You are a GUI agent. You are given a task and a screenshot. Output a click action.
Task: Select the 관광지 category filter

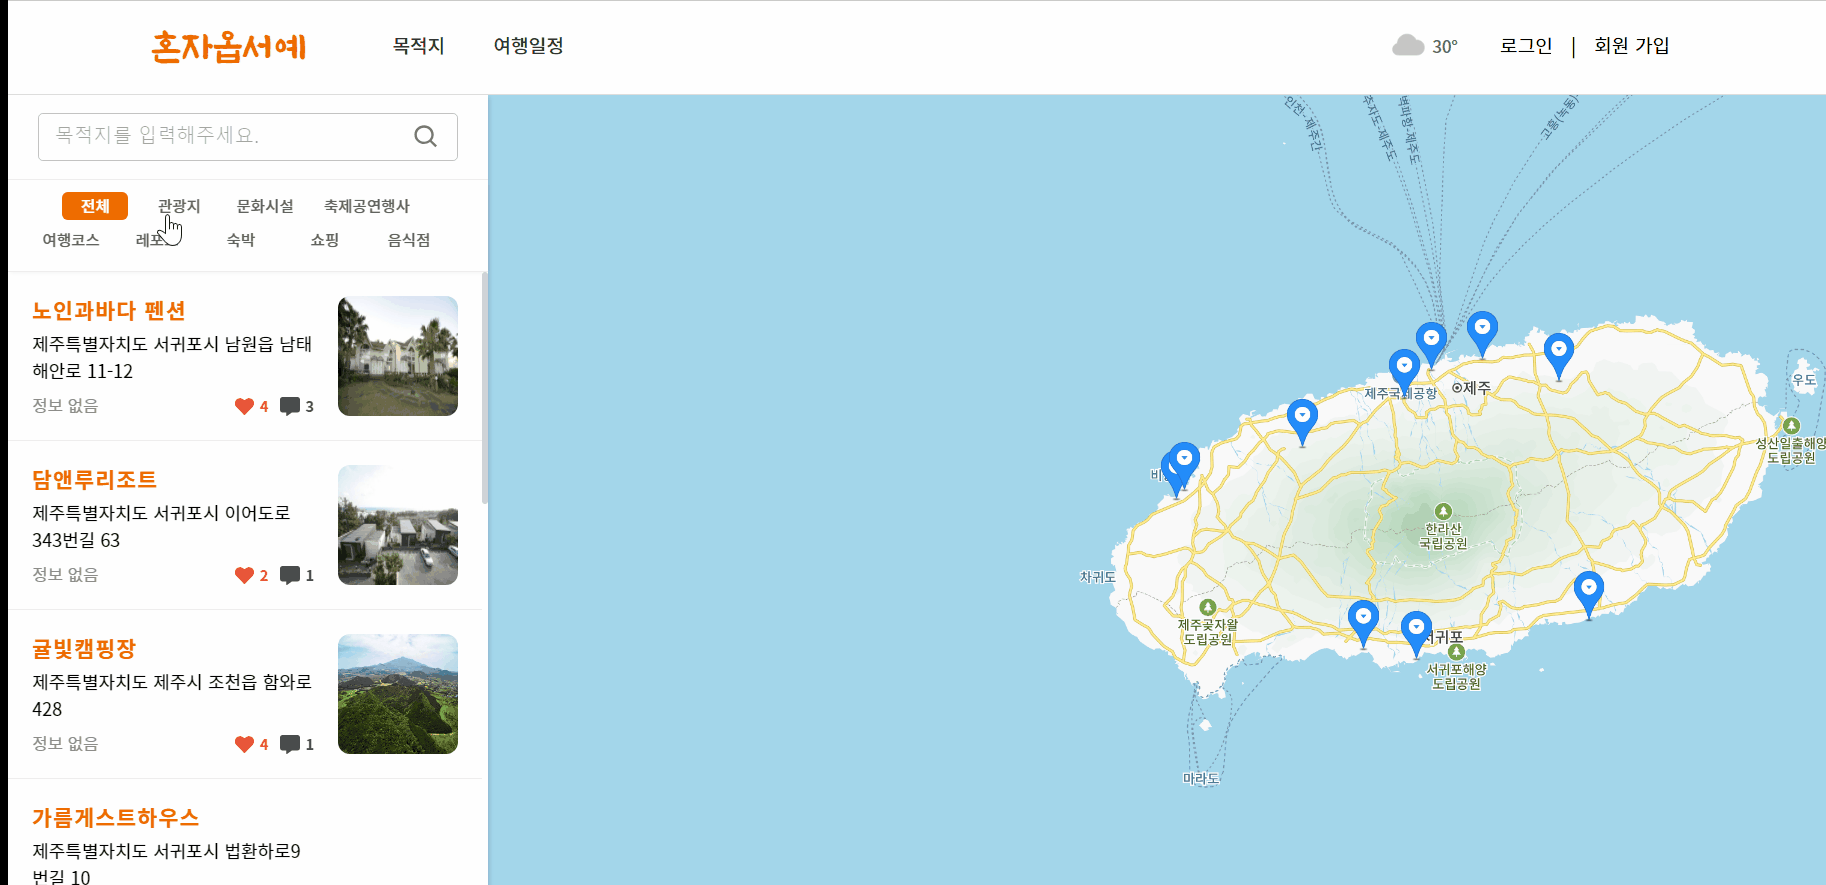179,206
